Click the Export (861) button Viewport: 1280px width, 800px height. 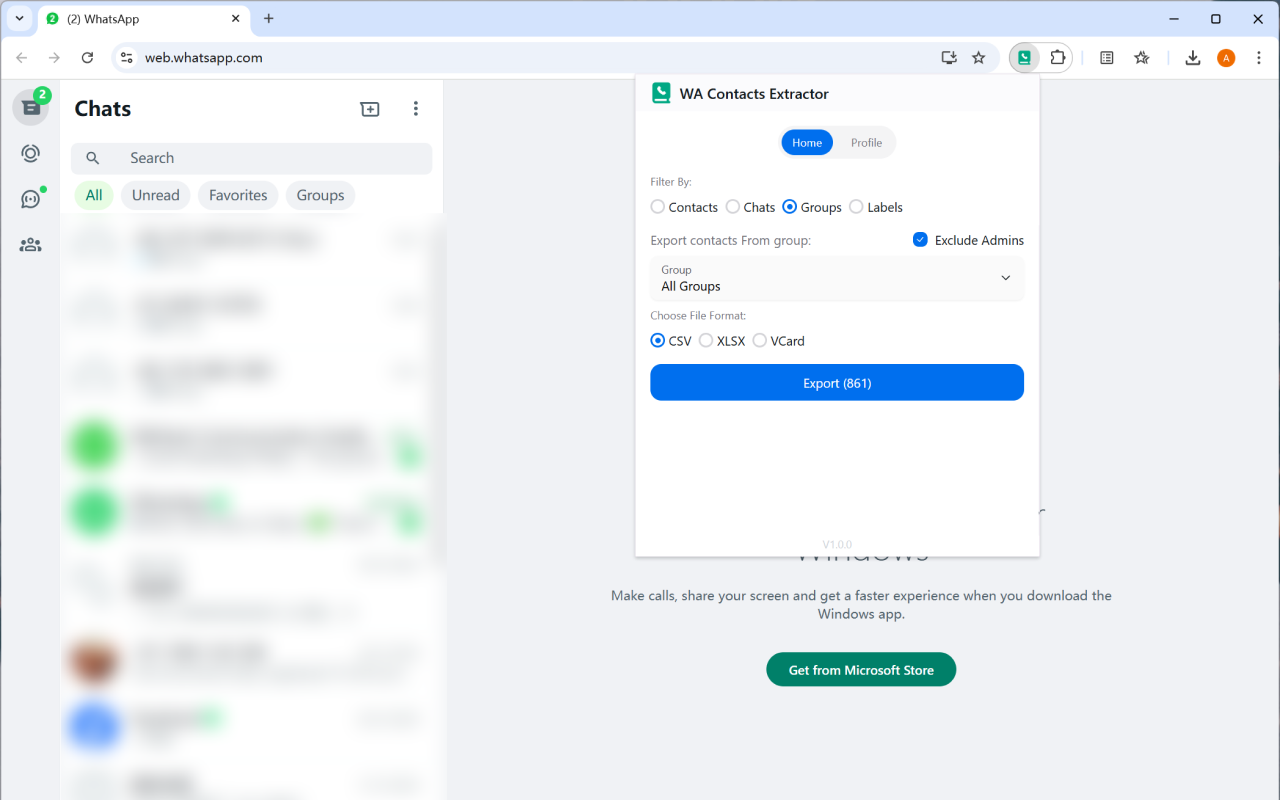coord(837,382)
